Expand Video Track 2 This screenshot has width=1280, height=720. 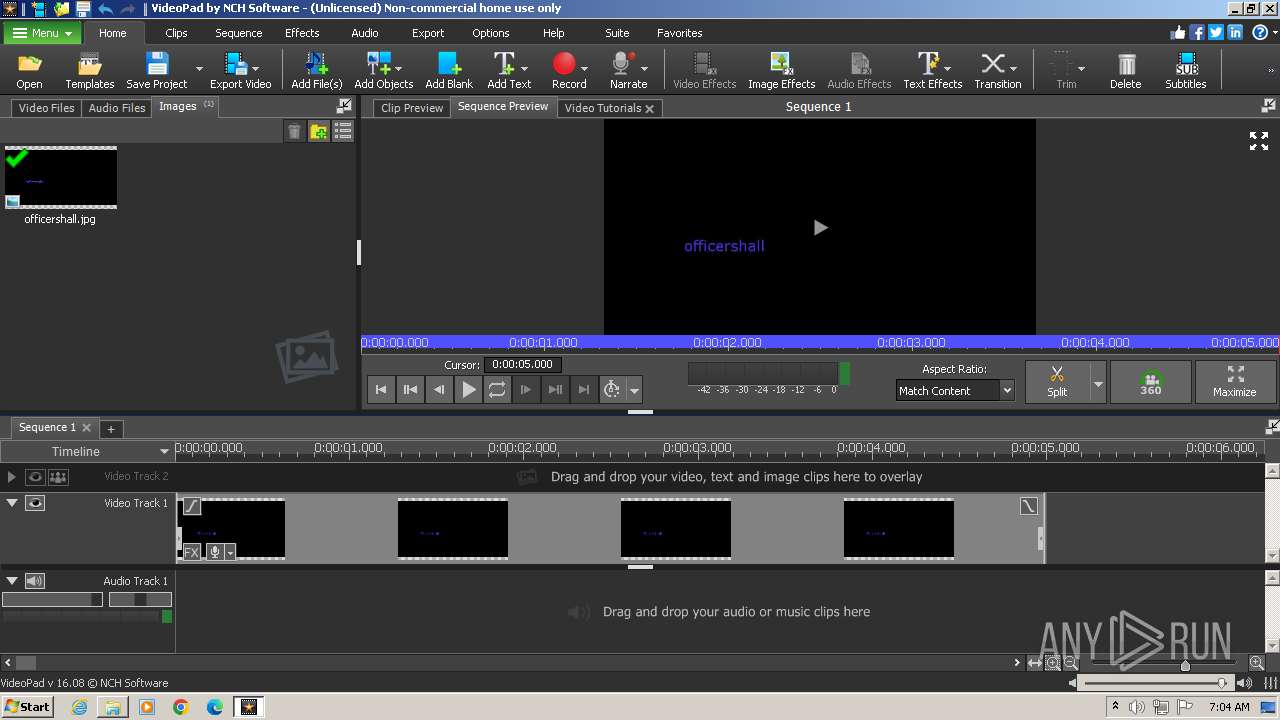(12, 477)
